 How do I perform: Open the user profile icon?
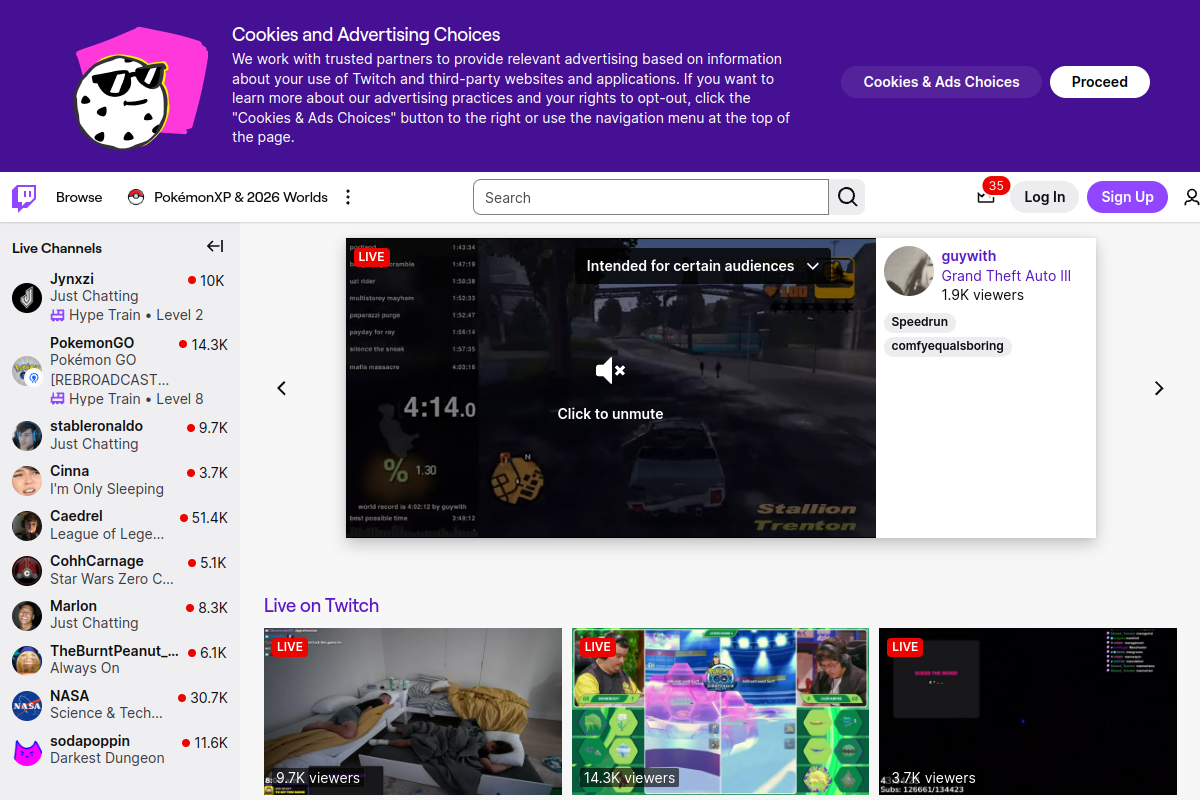coord(1191,197)
